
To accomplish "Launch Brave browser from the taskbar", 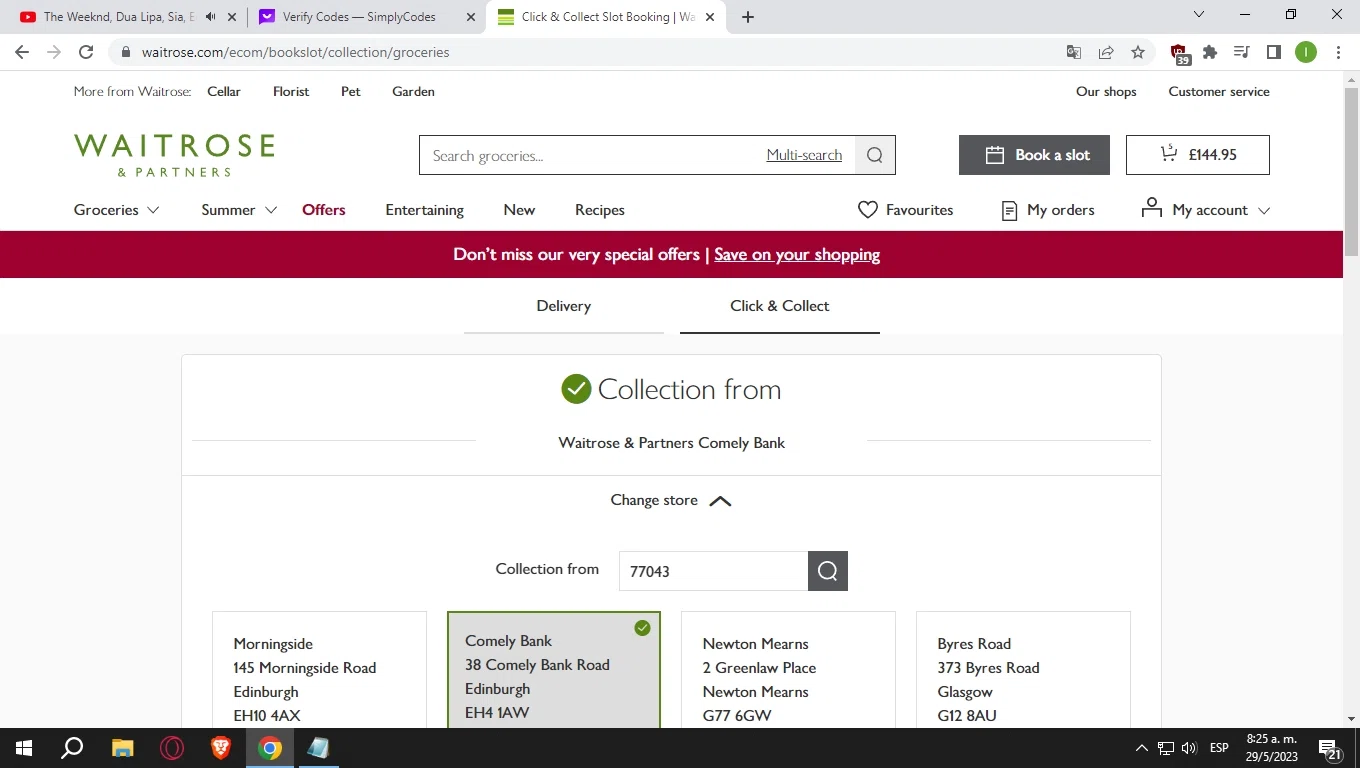I will (x=221, y=748).
